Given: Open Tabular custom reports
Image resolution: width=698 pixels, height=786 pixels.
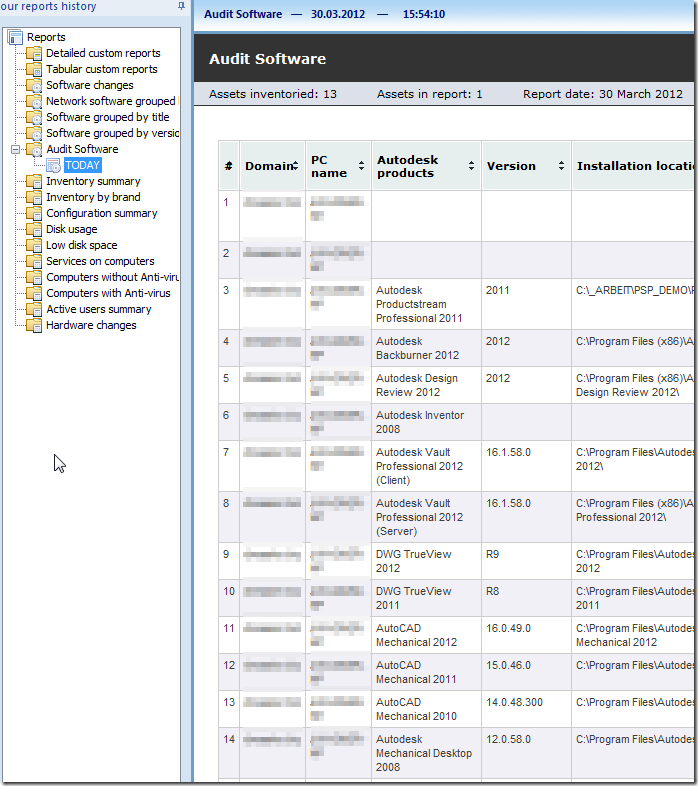Looking at the screenshot, I should pos(102,69).
